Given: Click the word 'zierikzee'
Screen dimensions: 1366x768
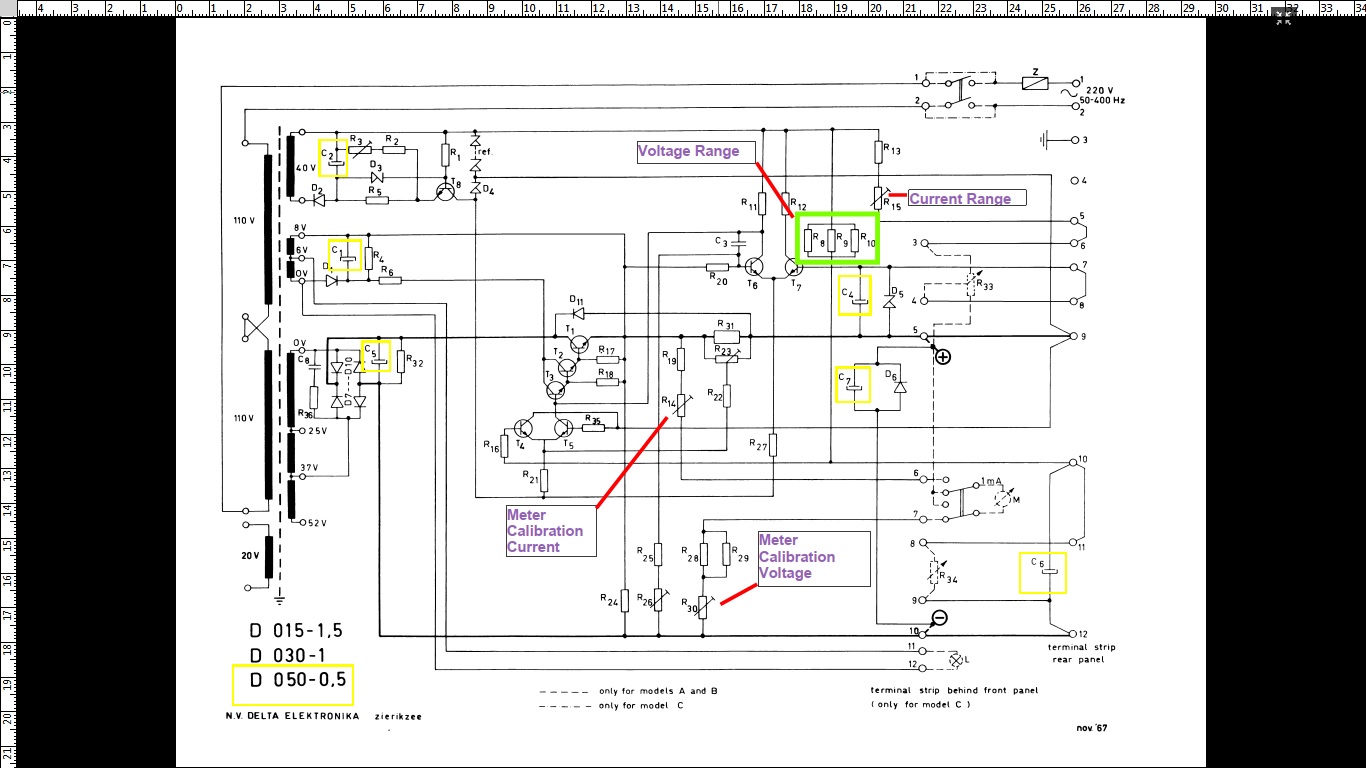Looking at the screenshot, I should (x=398, y=717).
